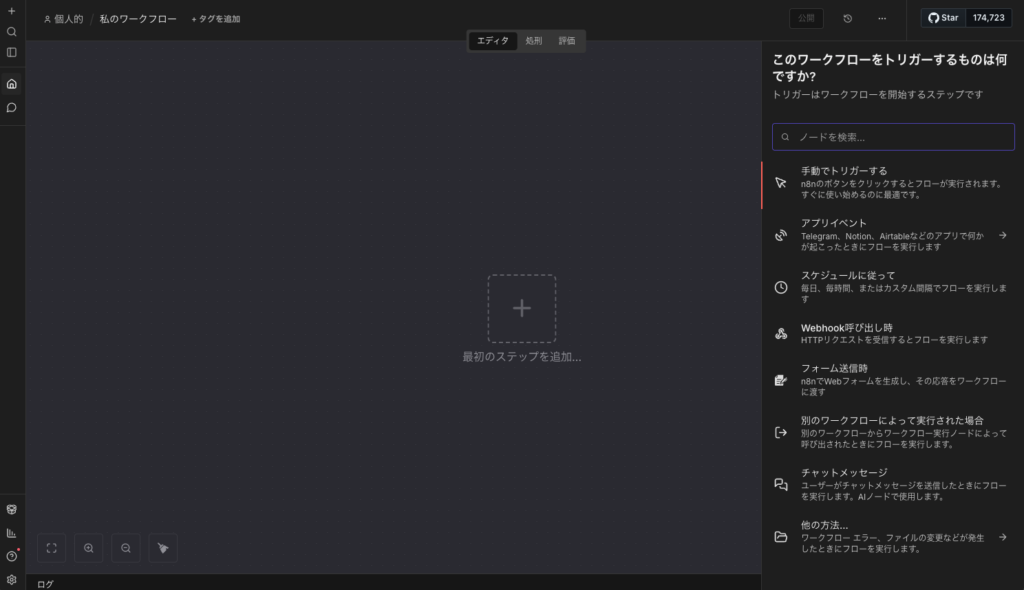Image resolution: width=1024 pixels, height=590 pixels.
Task: Click the zoom out magnifier button
Action: pos(126,548)
